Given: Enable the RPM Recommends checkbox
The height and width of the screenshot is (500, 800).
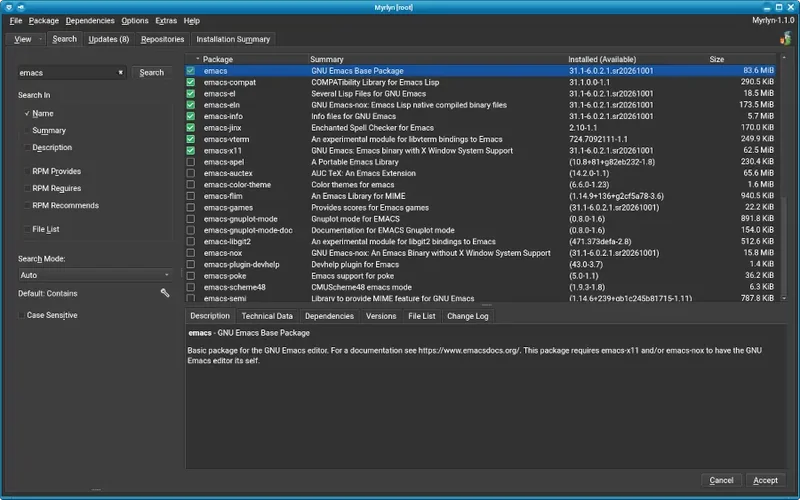Looking at the screenshot, I should [x=27, y=206].
